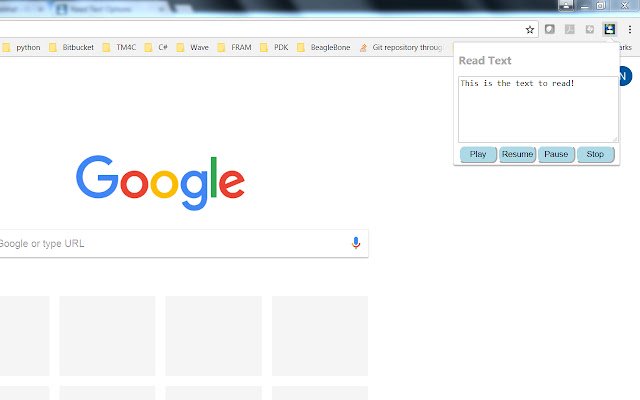Click the Read Text popup heading
This screenshot has width=640, height=400.
point(485,60)
